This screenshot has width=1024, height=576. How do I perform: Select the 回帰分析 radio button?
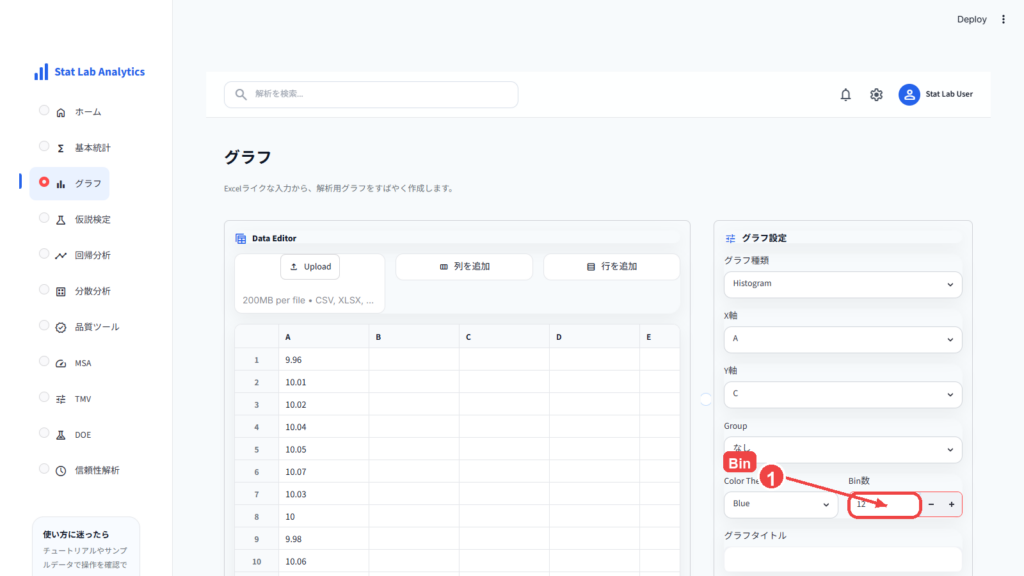[x=44, y=253]
